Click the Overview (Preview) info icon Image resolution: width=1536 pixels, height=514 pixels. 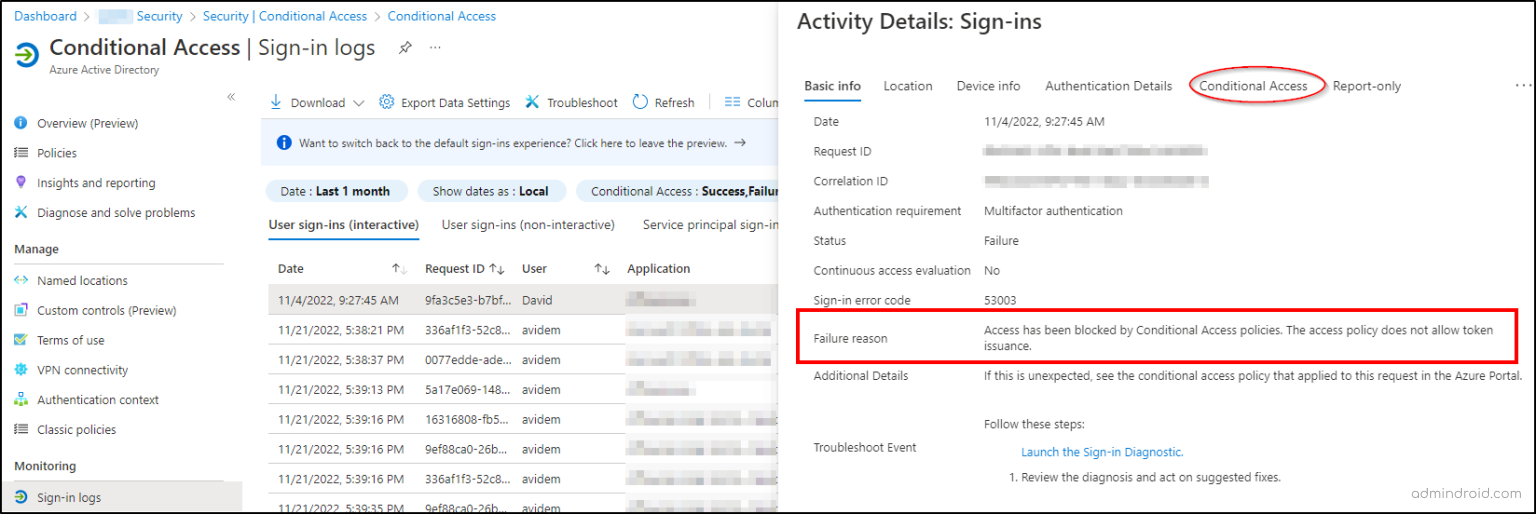21,123
